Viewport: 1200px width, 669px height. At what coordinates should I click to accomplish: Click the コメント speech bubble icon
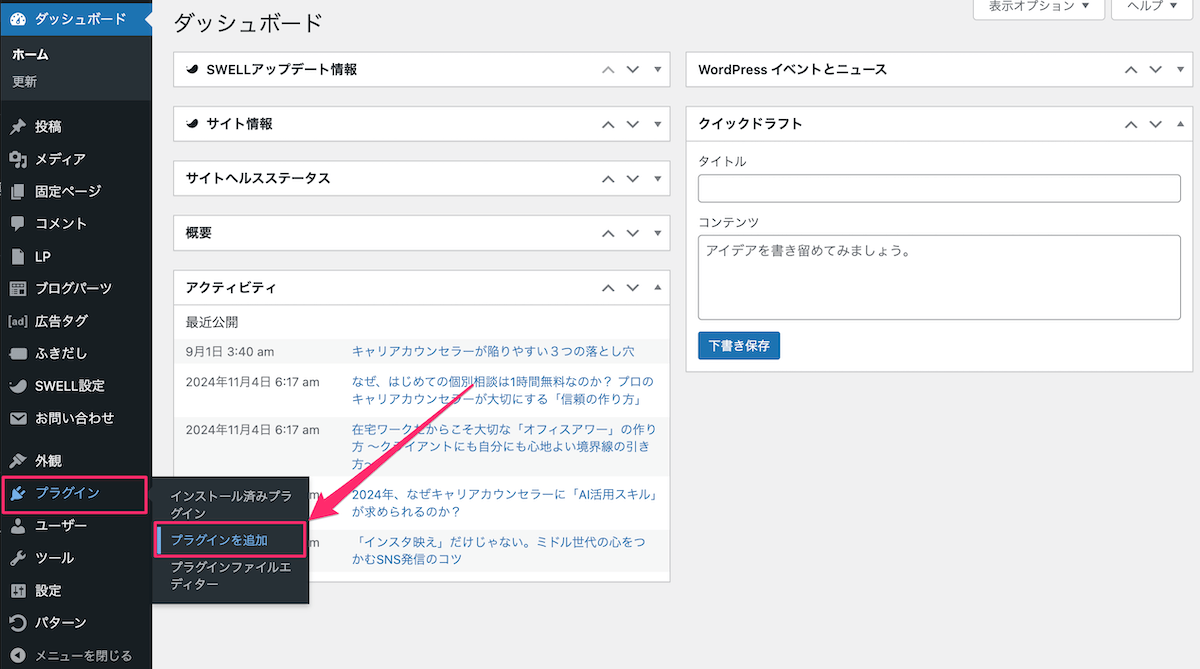coord(17,223)
